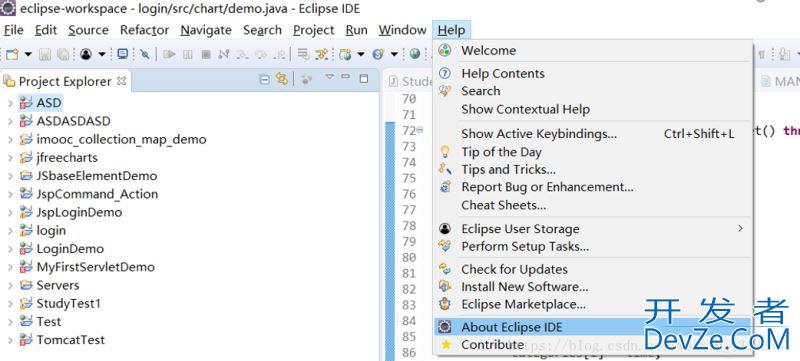The image size is (800, 361).
Task: Expand the ASDASDASD project node
Action: (10, 121)
